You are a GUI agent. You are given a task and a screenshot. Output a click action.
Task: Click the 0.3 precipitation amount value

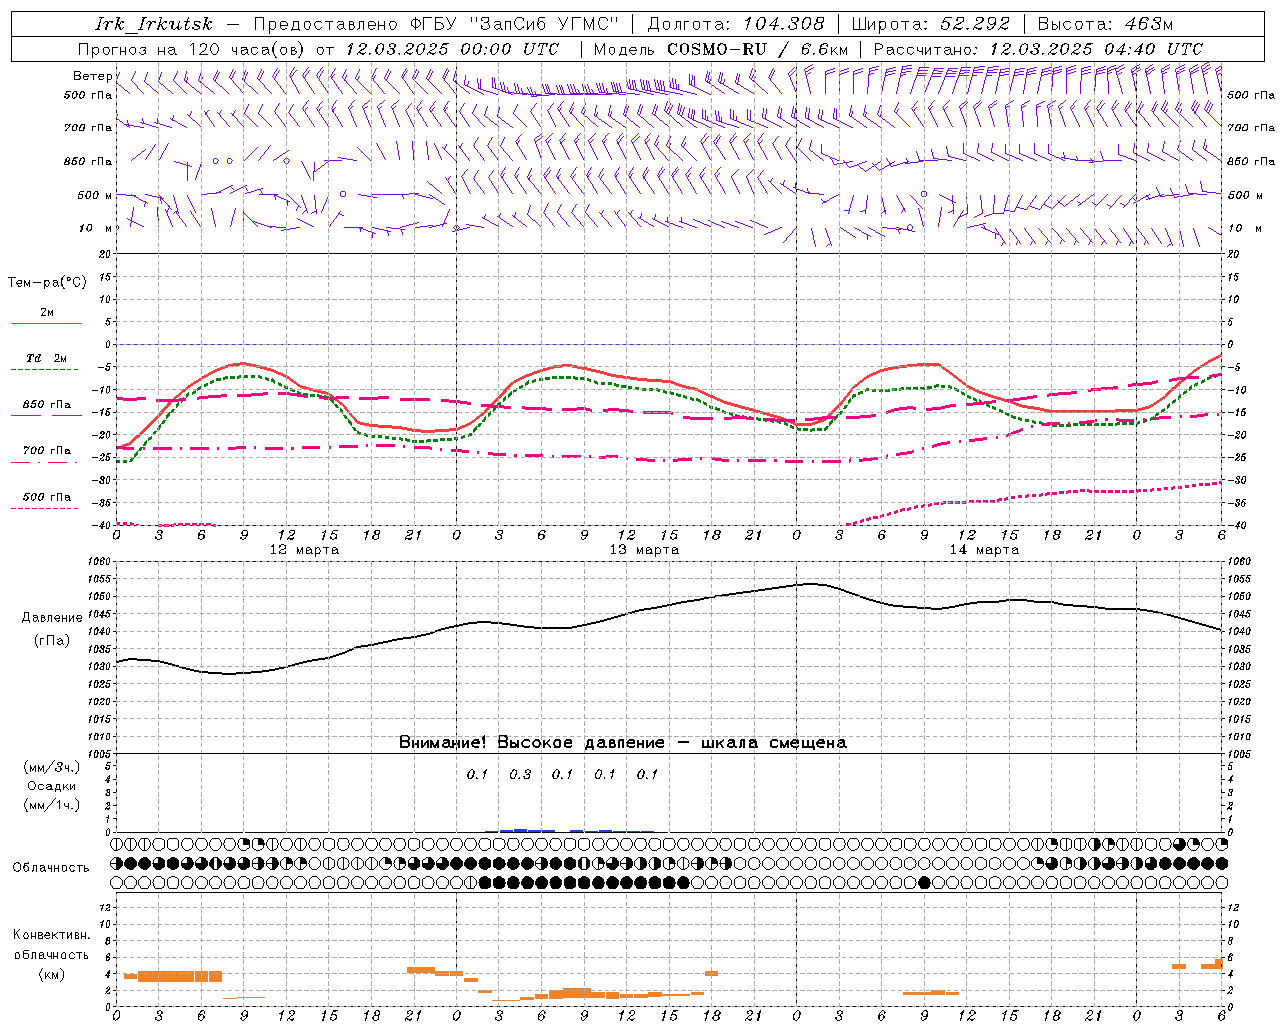pos(520,774)
